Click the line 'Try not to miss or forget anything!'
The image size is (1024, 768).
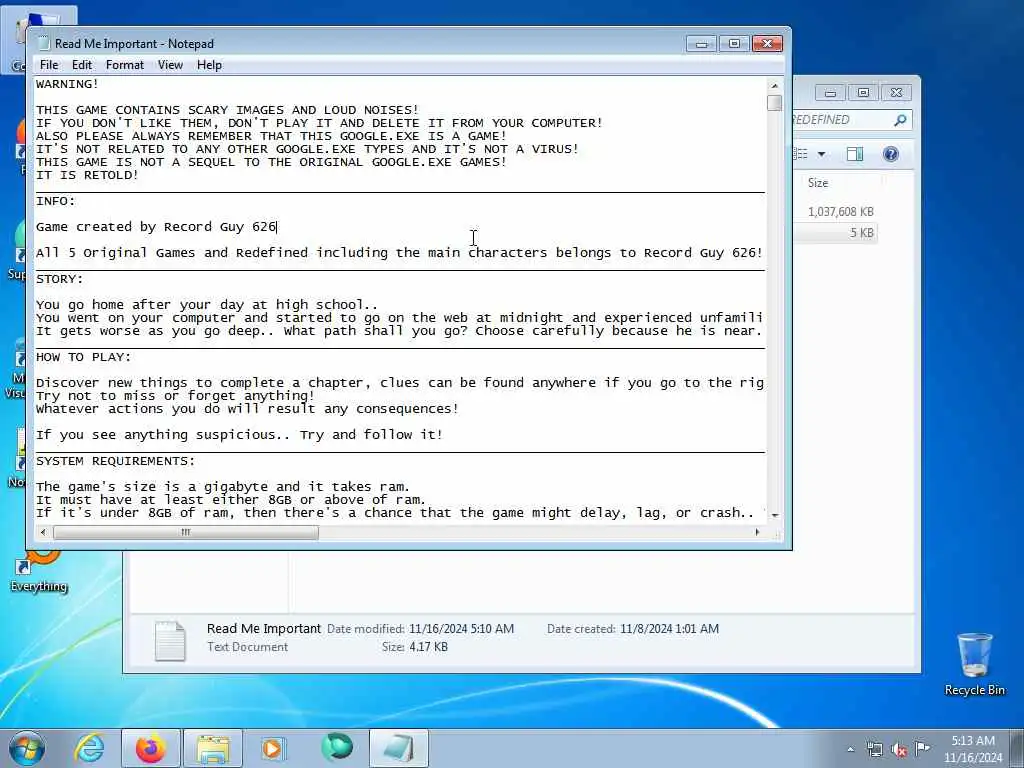click(175, 396)
